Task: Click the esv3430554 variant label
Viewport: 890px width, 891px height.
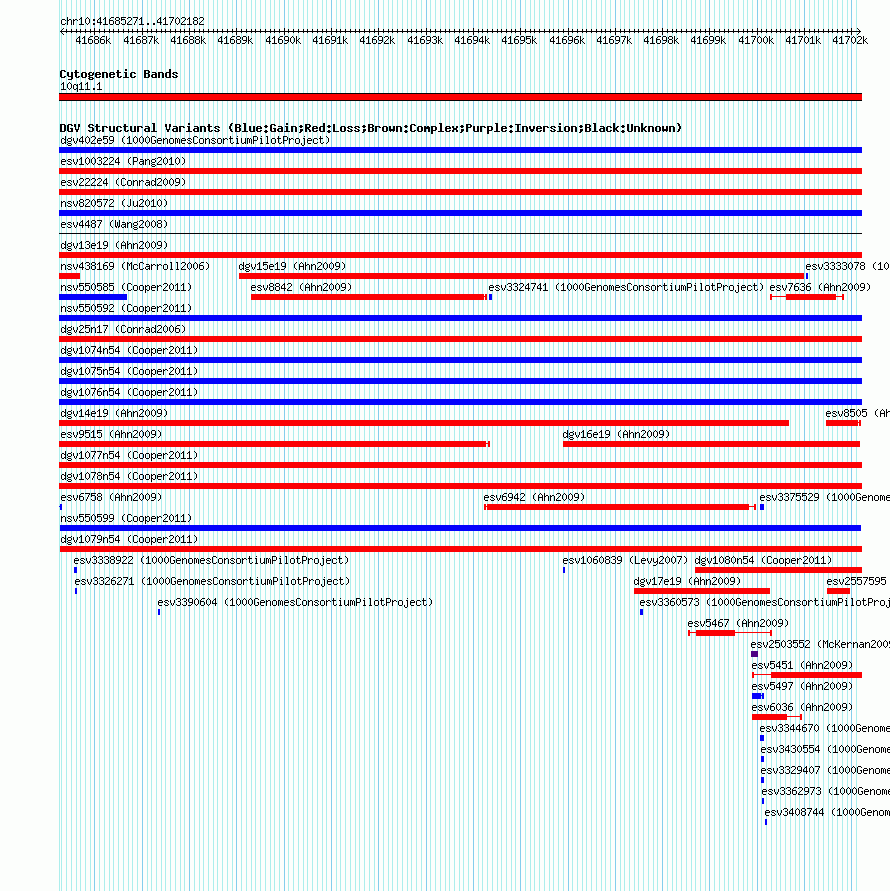Action: pos(825,750)
